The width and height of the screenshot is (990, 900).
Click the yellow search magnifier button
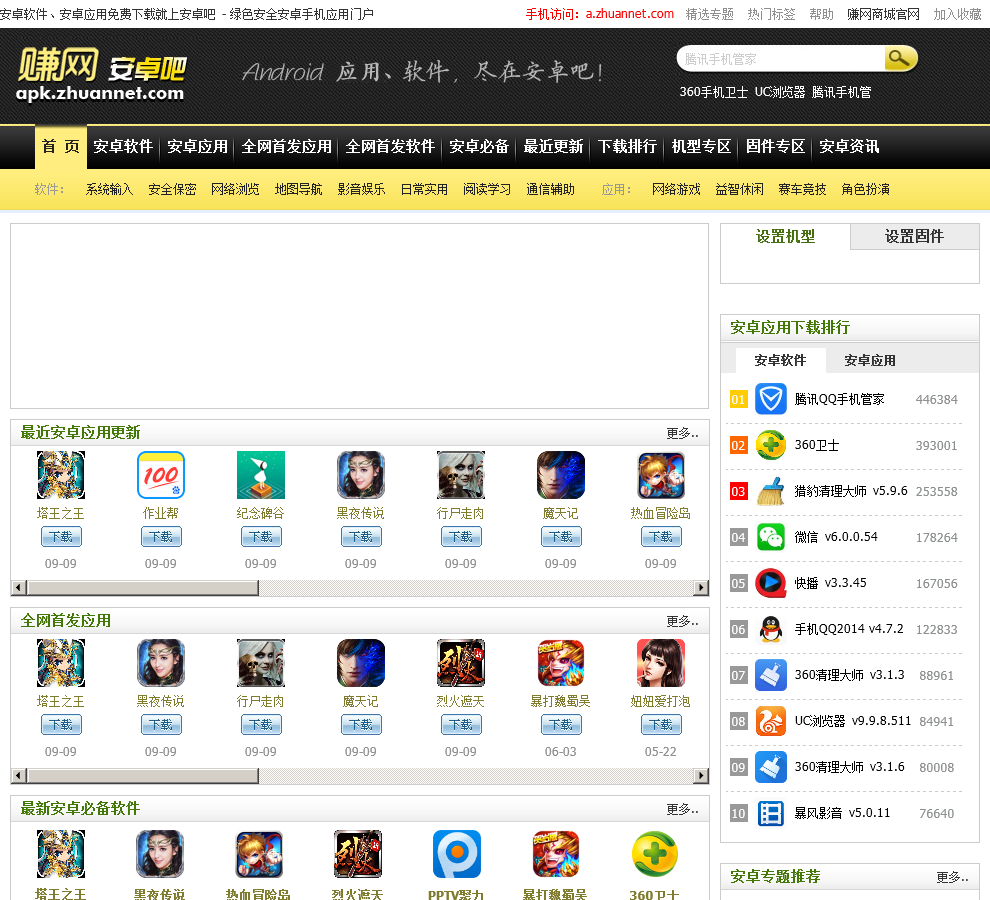pos(900,59)
